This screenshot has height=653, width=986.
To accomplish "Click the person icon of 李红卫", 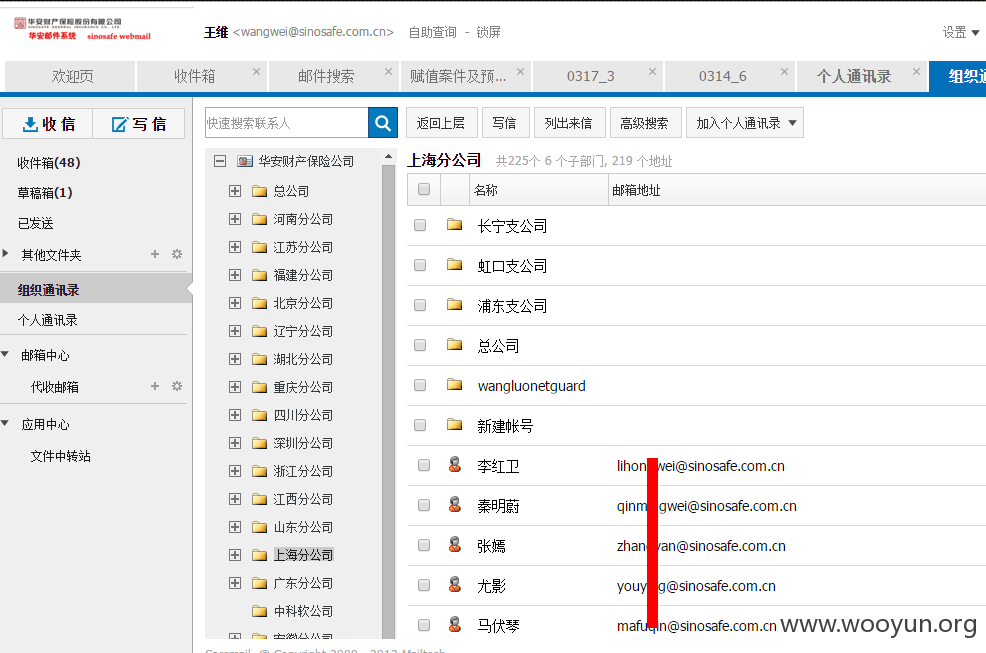I will [x=455, y=465].
